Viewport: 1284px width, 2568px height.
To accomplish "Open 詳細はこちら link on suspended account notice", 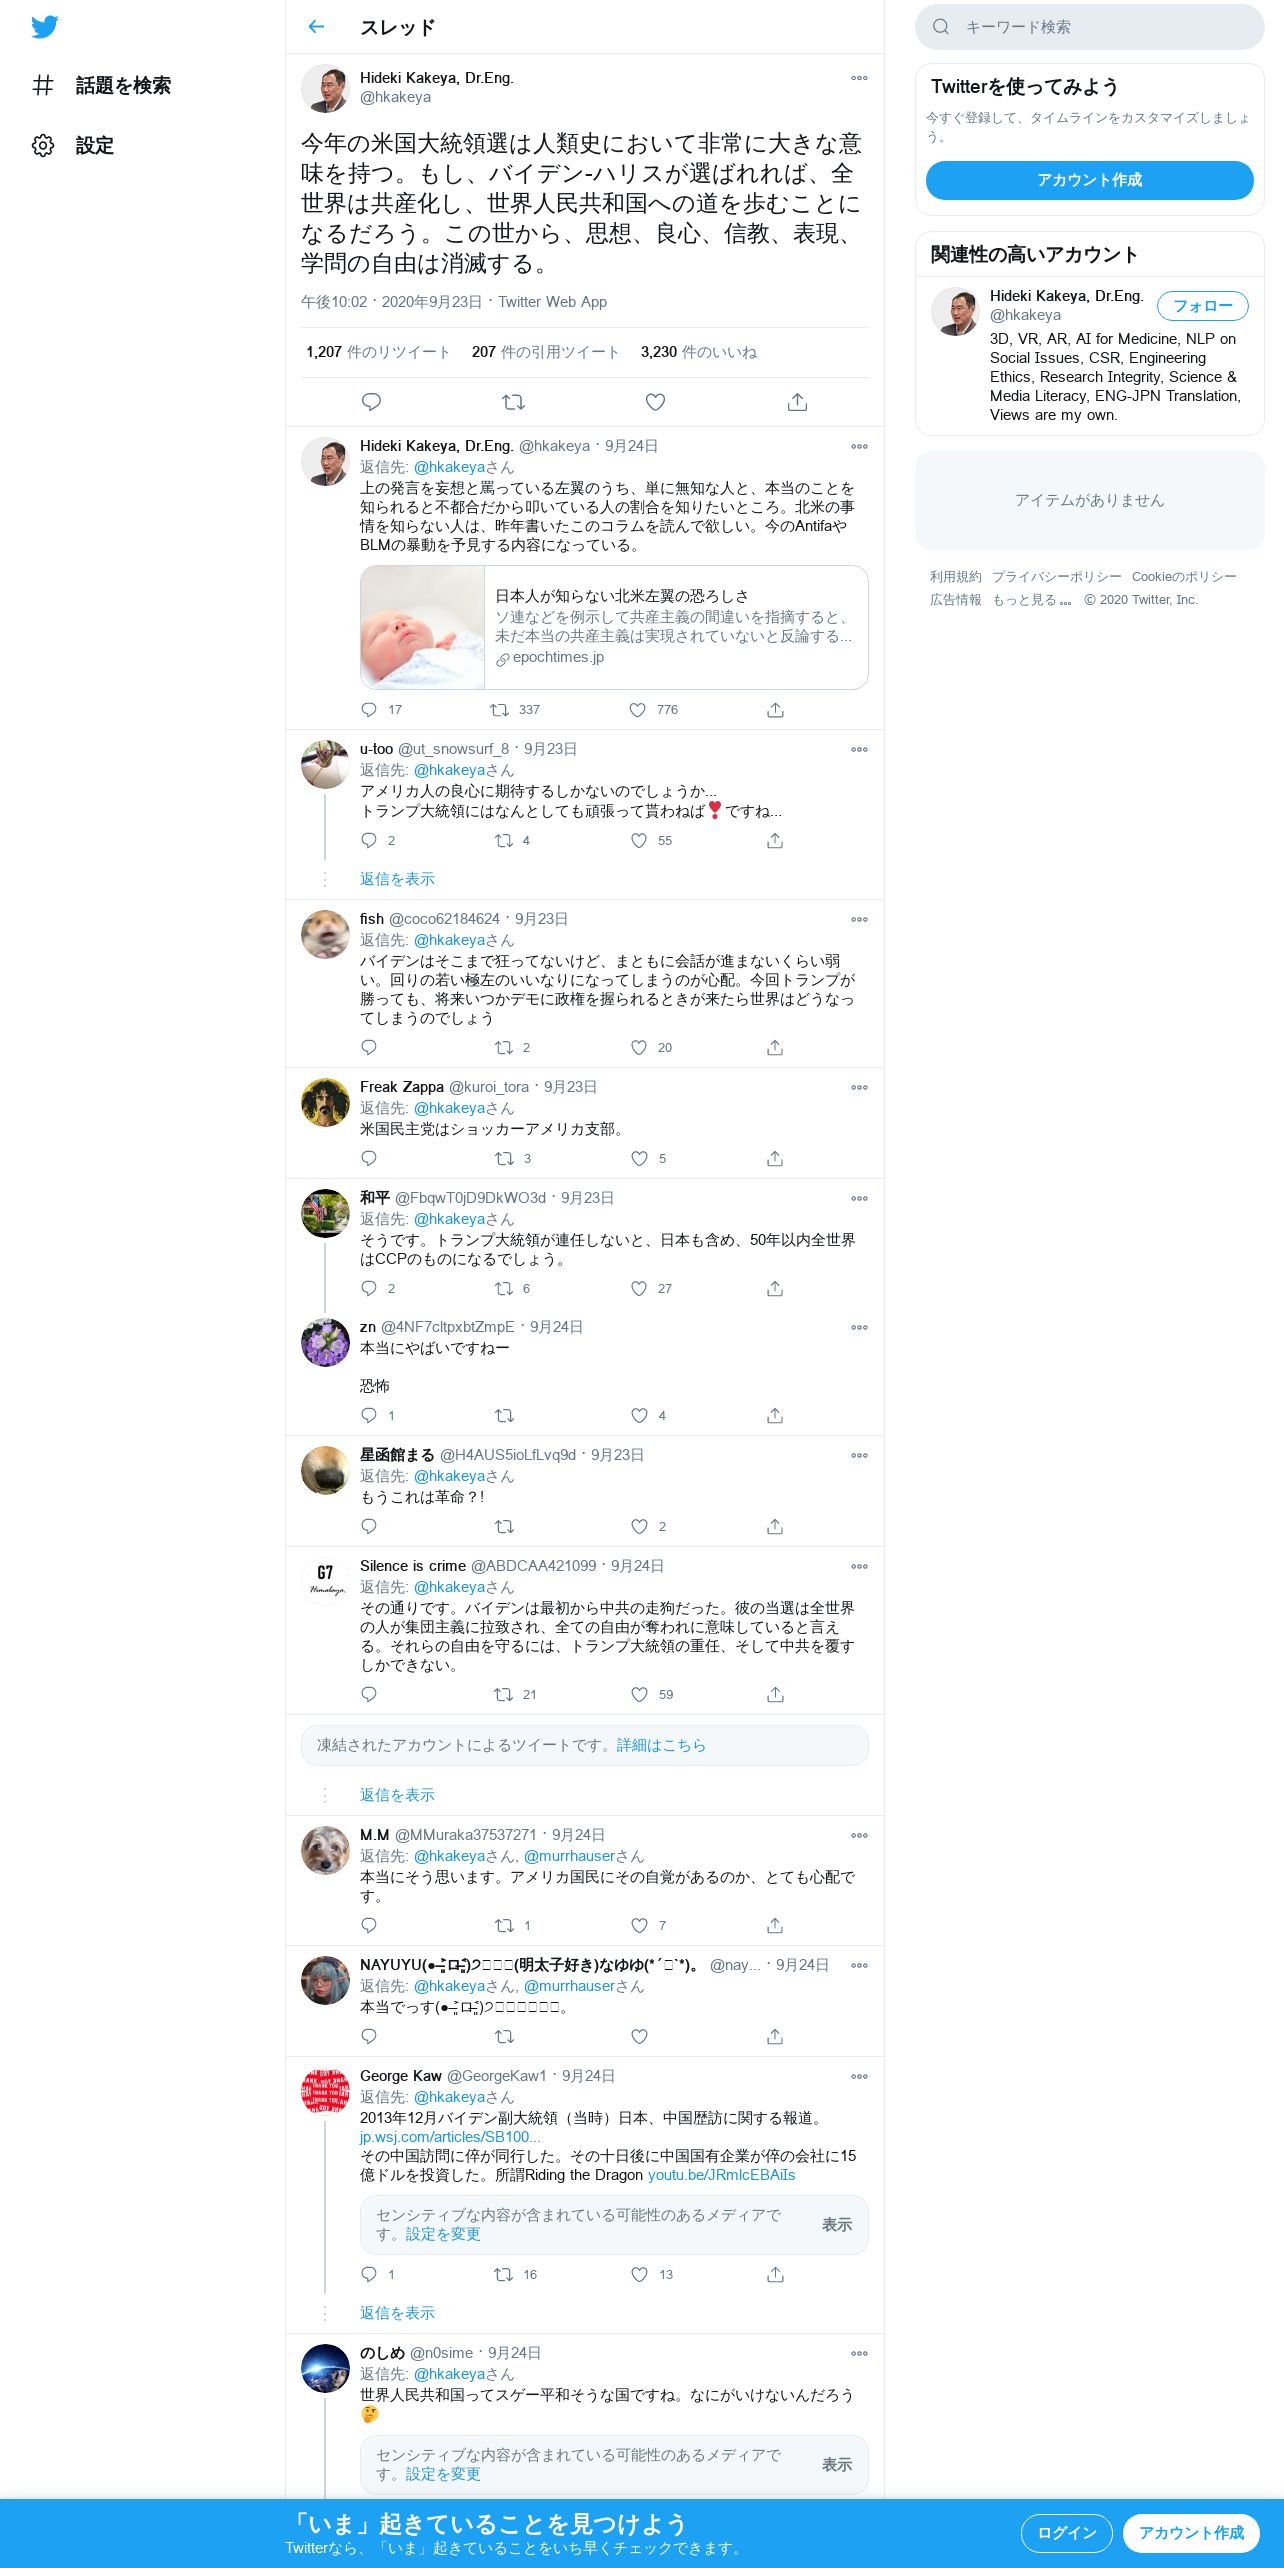I will coord(661,1745).
